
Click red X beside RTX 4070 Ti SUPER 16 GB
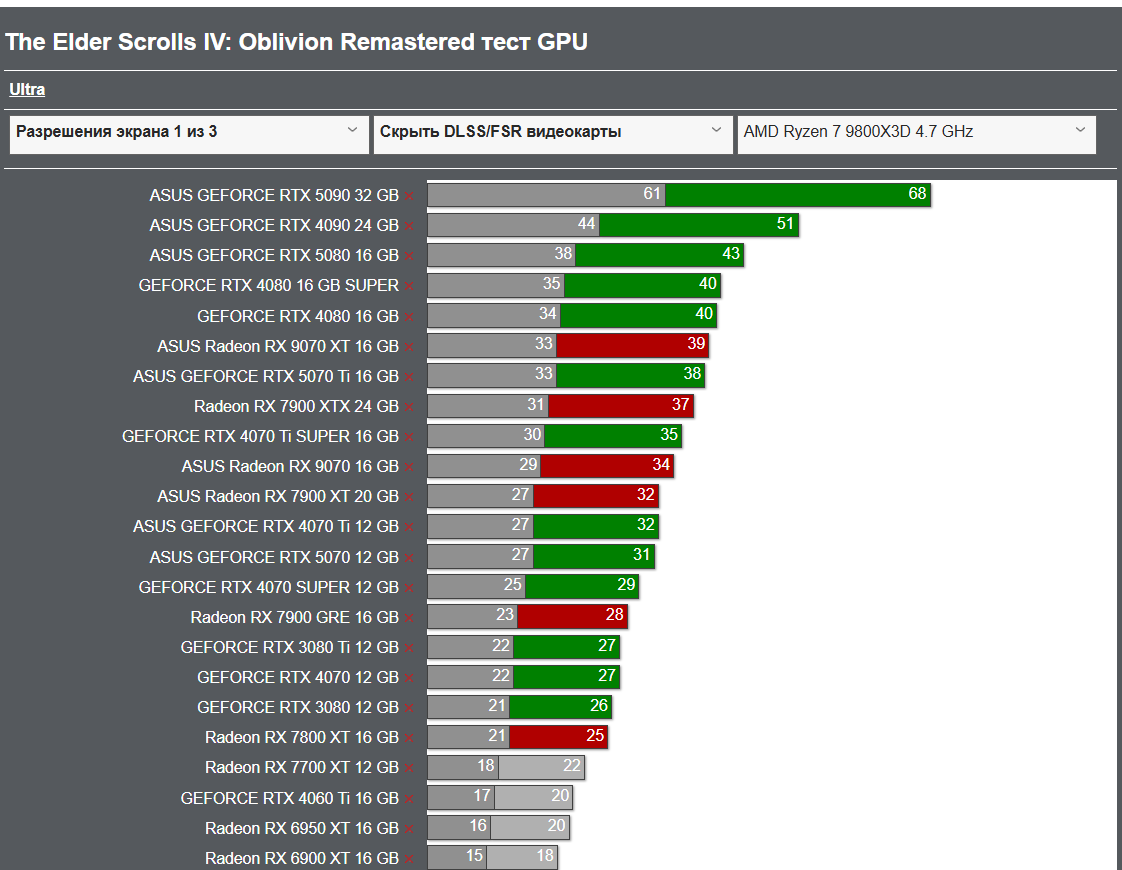pyautogui.click(x=409, y=437)
